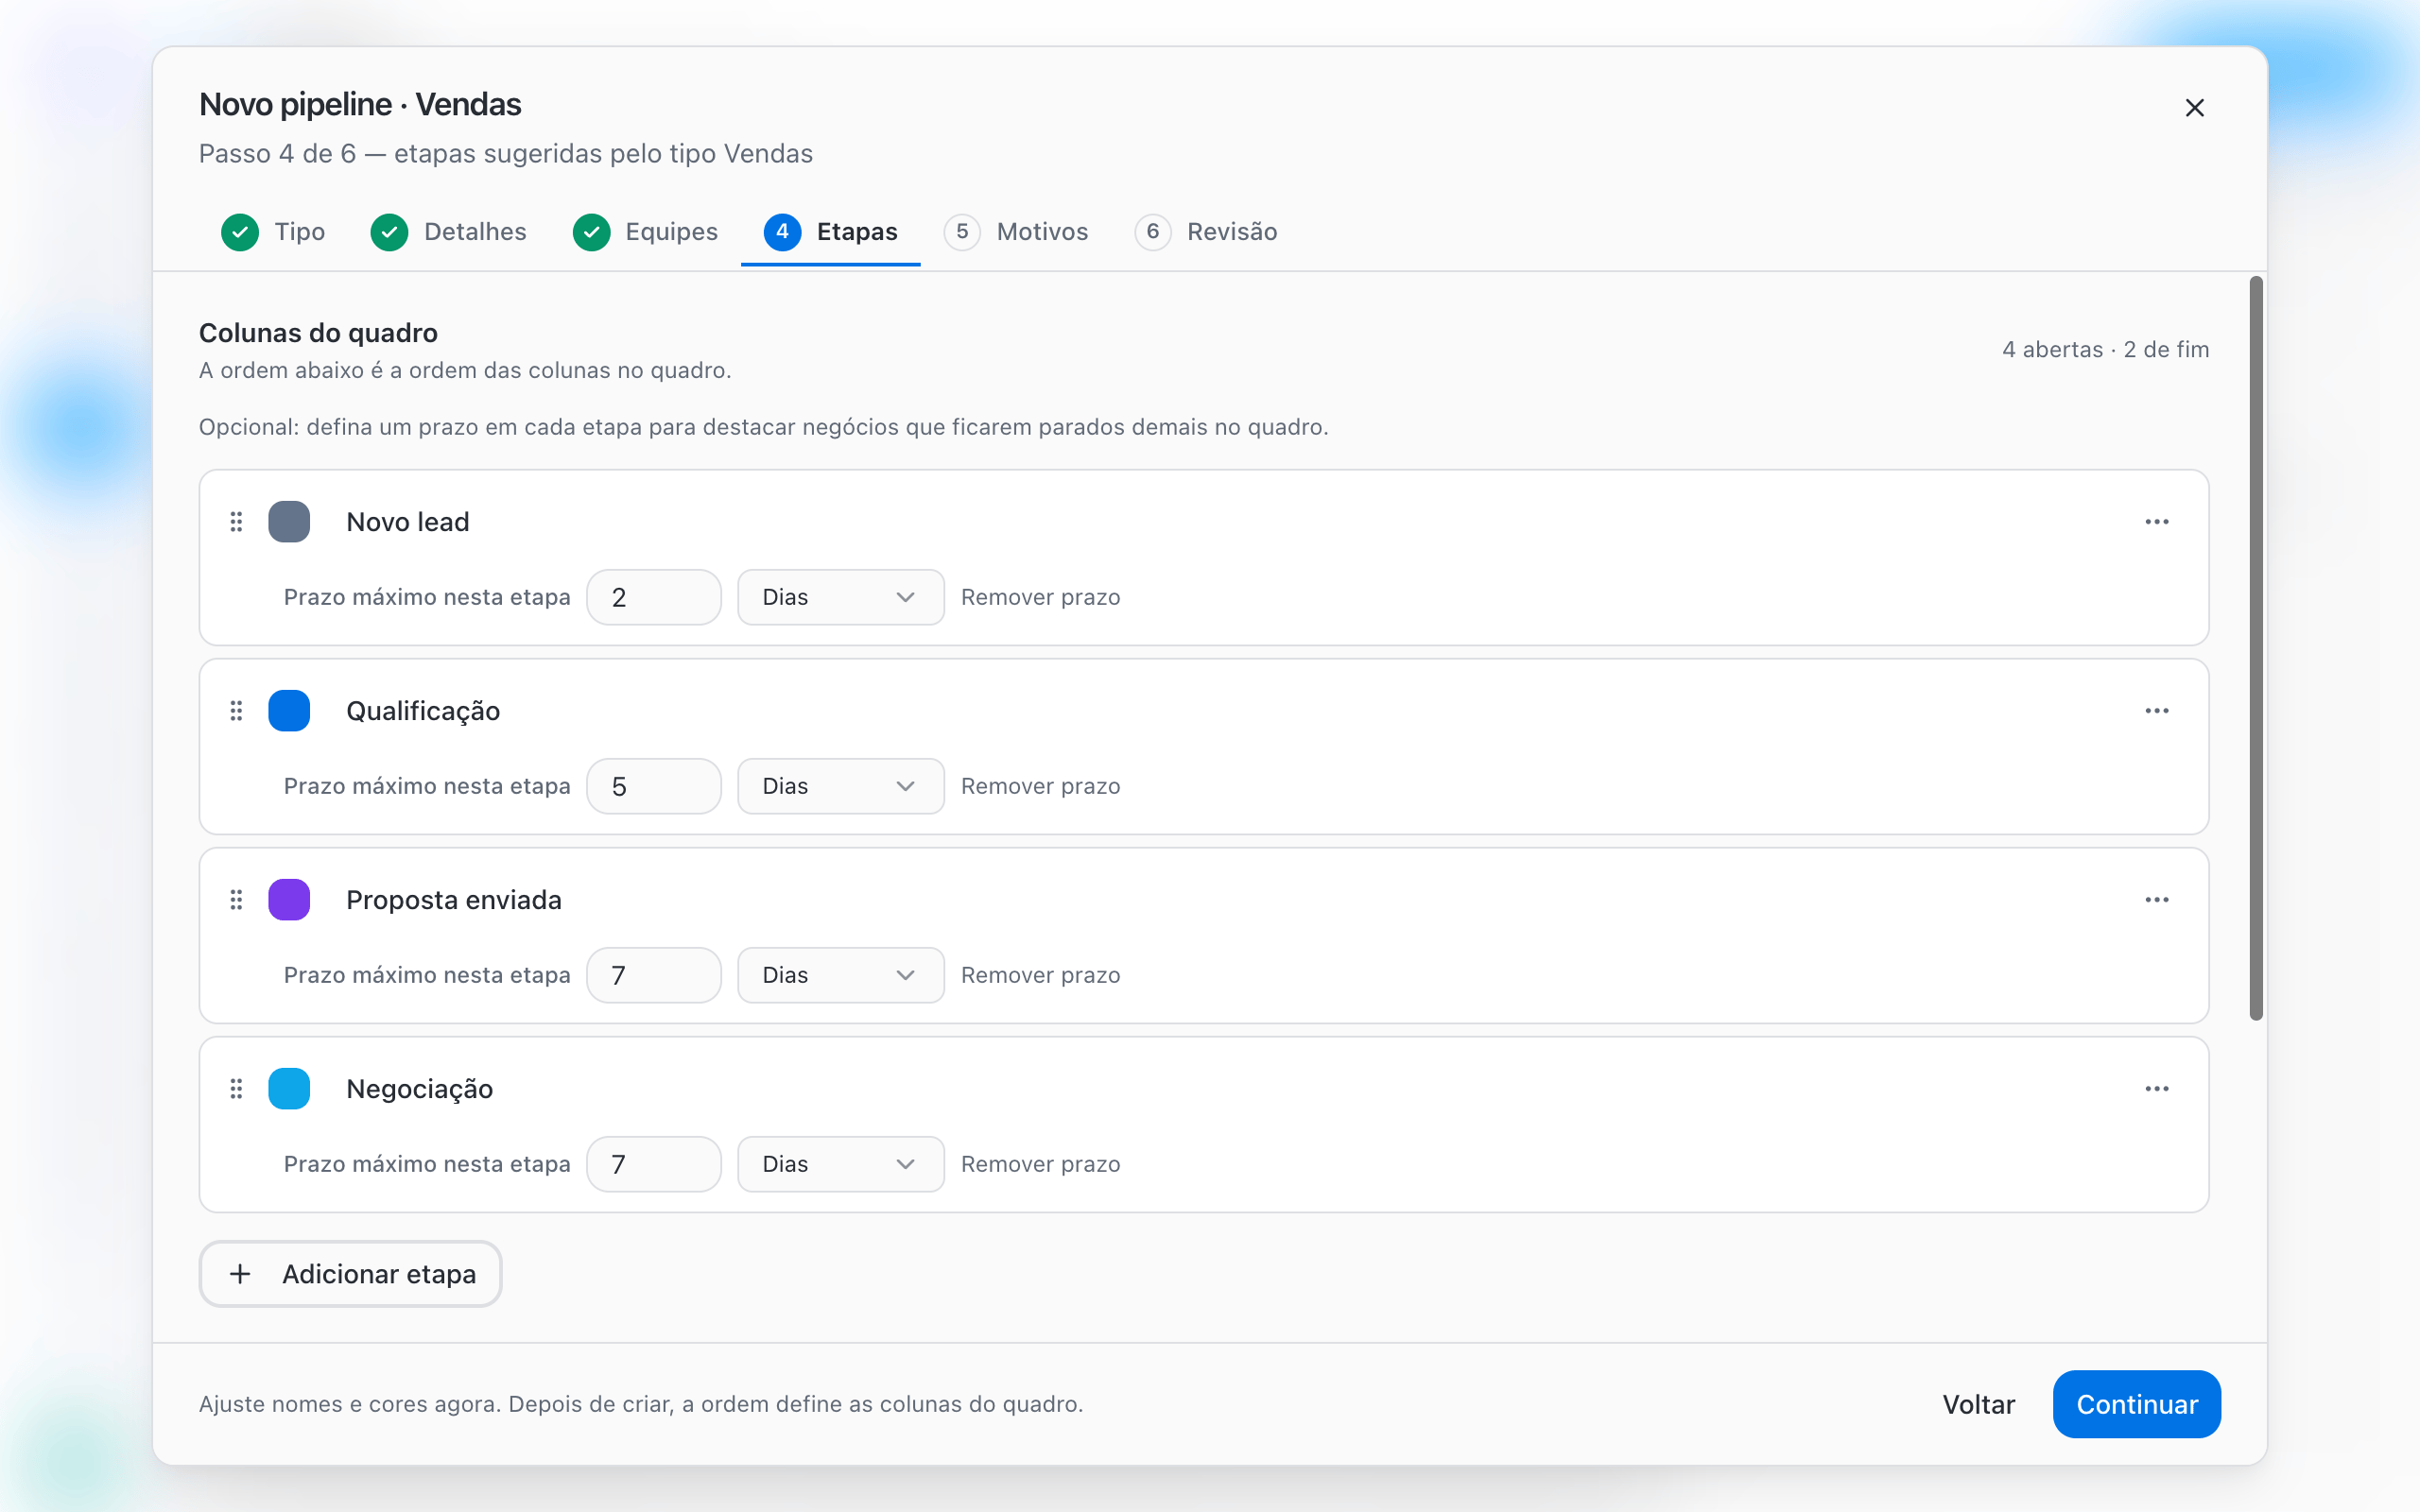Select the Etapas step tab
This screenshot has height=1512, width=2420.
[x=831, y=232]
